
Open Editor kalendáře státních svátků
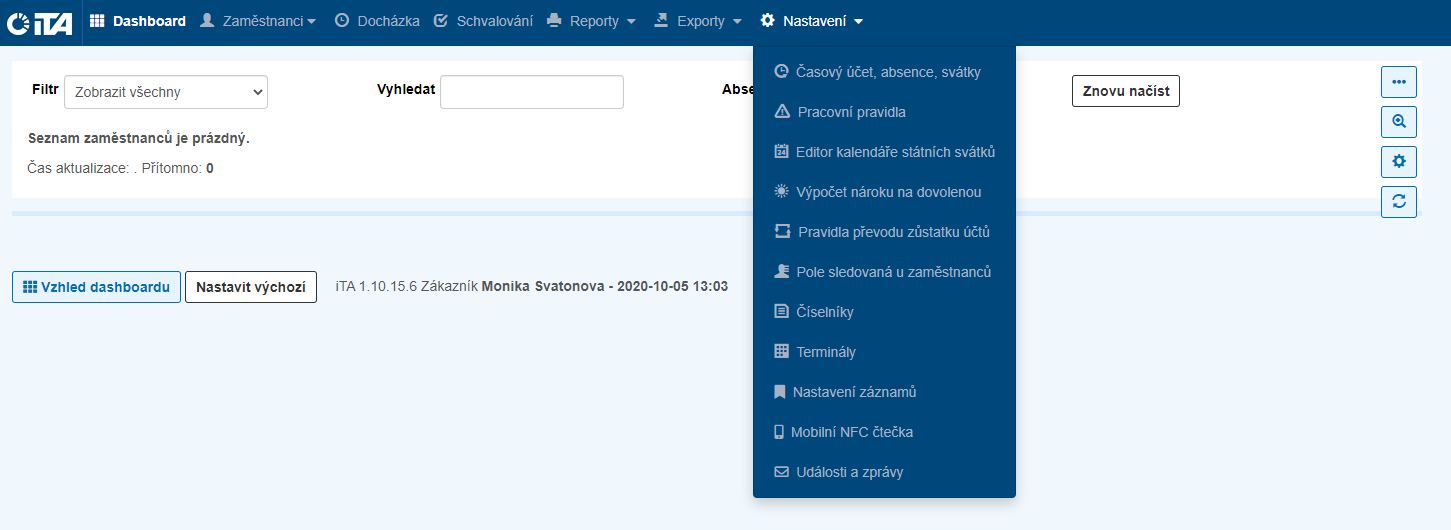895,152
